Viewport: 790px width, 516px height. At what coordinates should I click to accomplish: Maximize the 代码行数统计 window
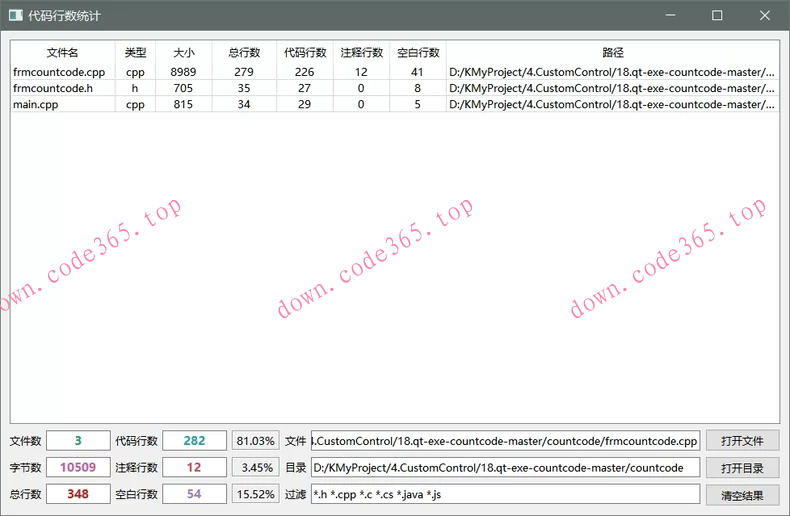[x=717, y=16]
